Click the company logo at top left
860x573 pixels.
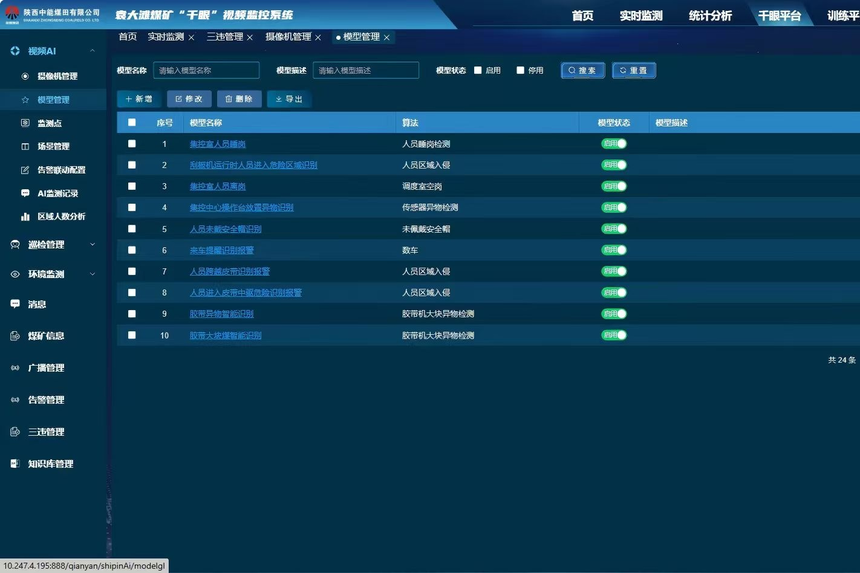(12, 14)
